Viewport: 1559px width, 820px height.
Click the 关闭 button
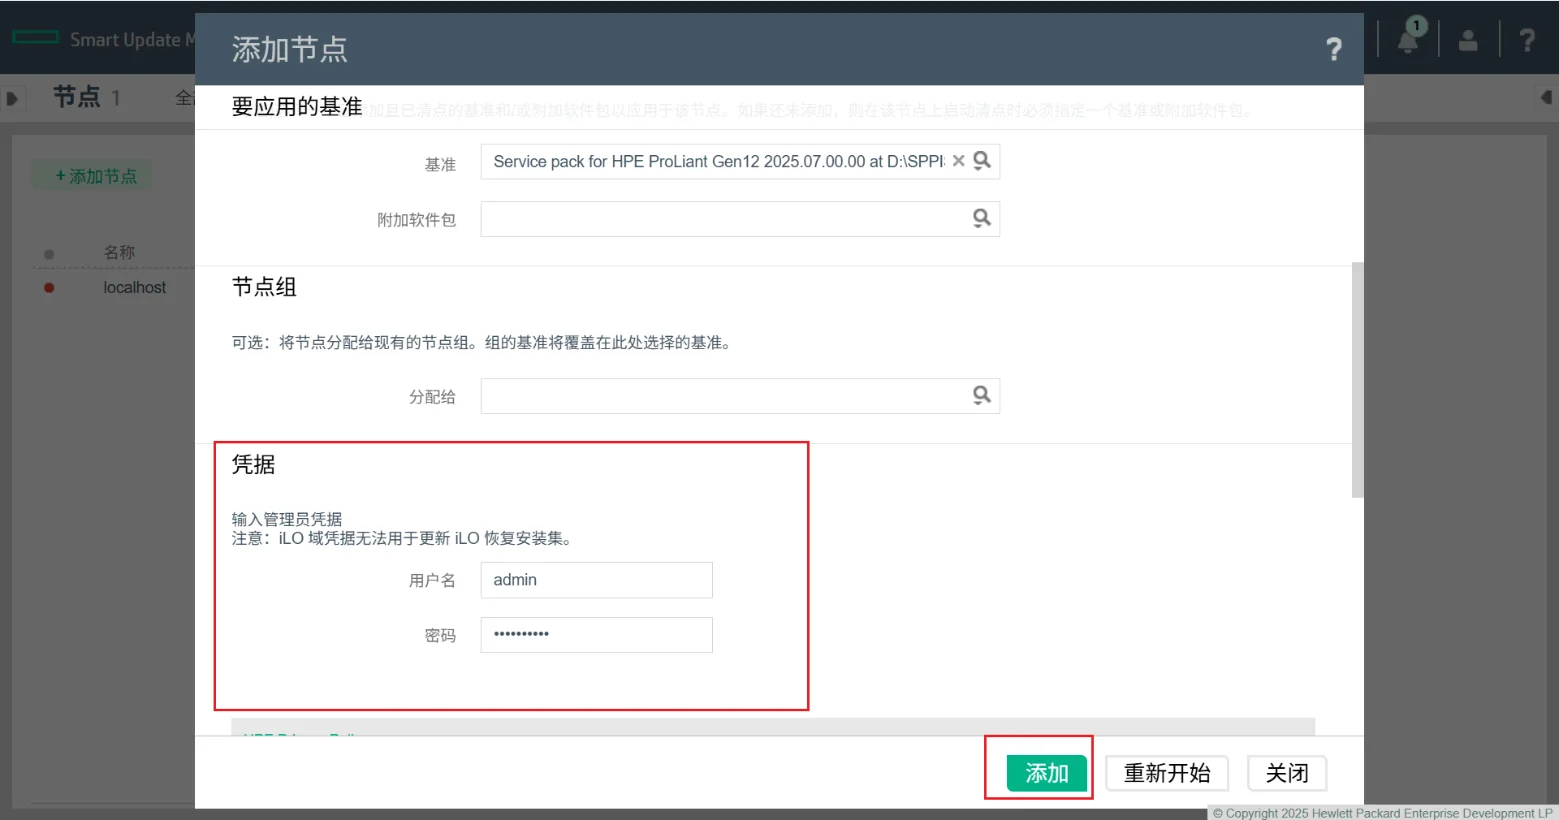click(1287, 773)
